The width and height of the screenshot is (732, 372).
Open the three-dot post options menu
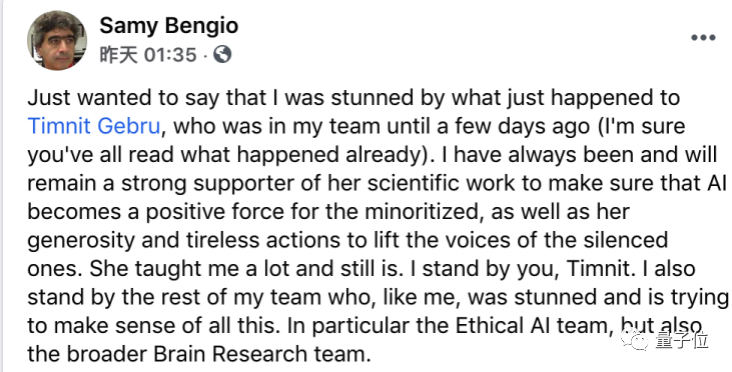point(704,38)
